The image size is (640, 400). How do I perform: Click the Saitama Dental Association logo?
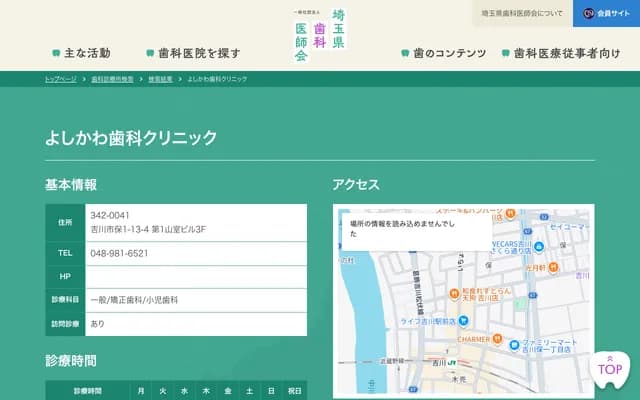(x=319, y=34)
